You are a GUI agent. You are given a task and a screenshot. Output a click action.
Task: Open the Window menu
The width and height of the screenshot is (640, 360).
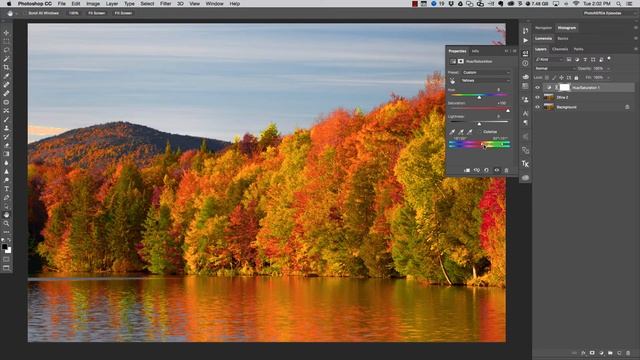214,4
